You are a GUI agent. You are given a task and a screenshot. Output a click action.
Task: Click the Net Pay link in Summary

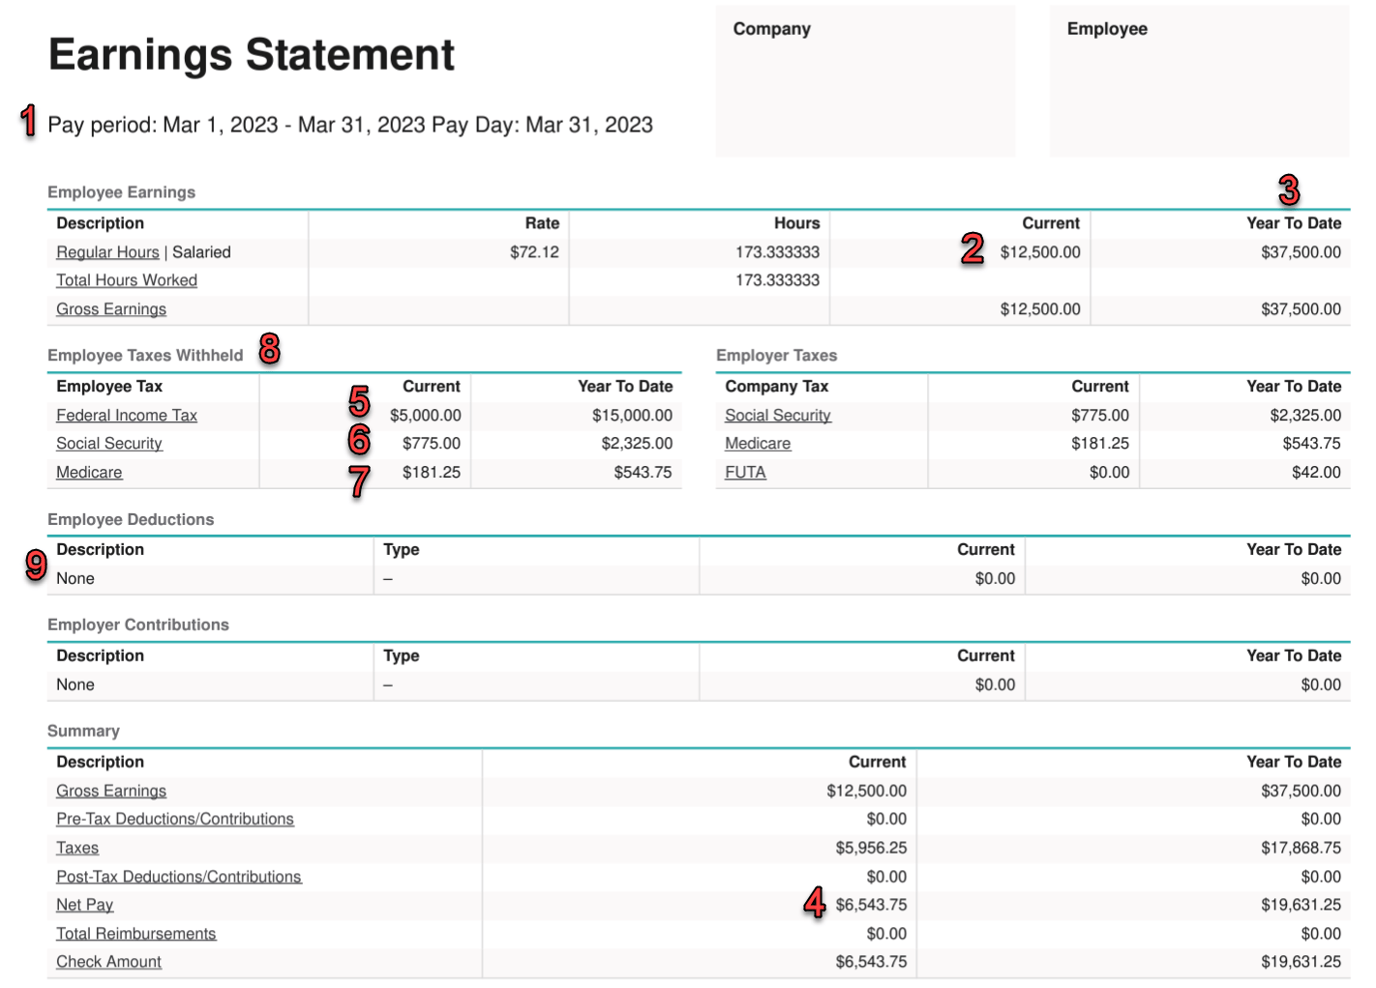(85, 904)
